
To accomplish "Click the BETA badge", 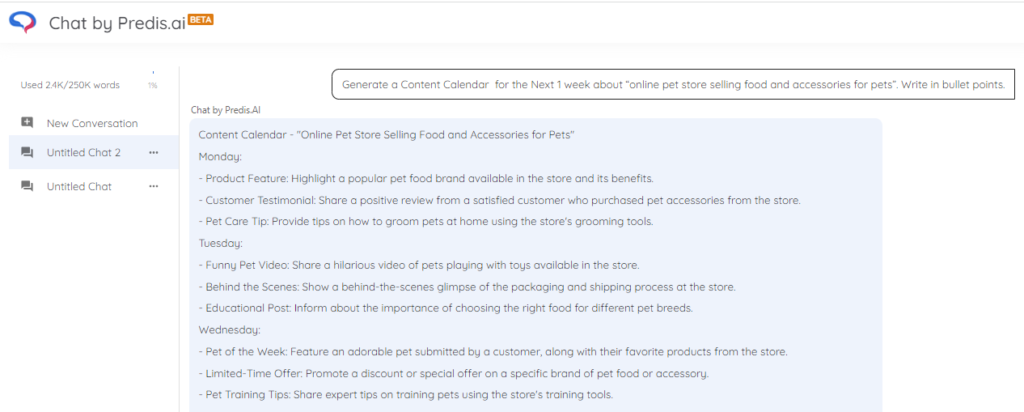I will 201,20.
